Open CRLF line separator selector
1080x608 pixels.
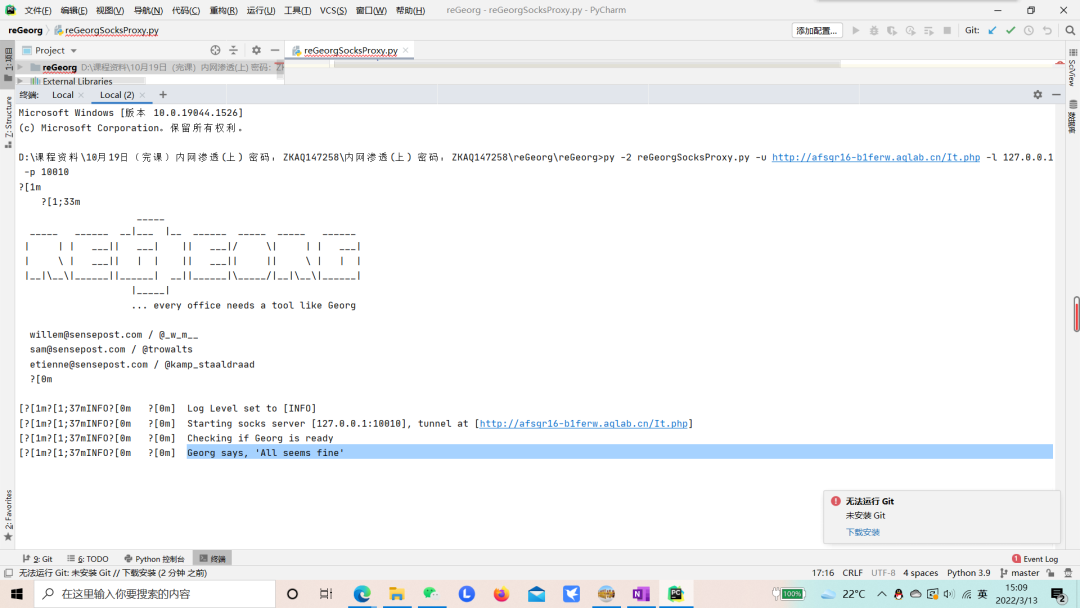(852, 573)
